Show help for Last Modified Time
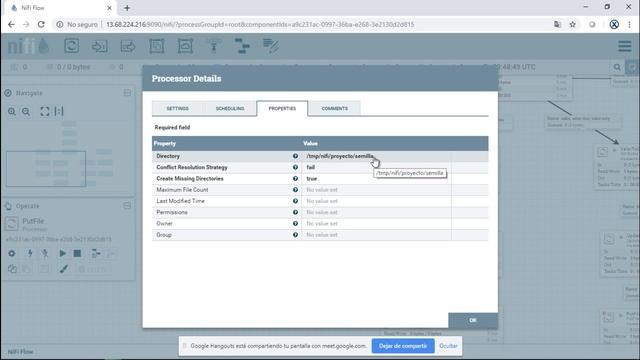 click(295, 201)
